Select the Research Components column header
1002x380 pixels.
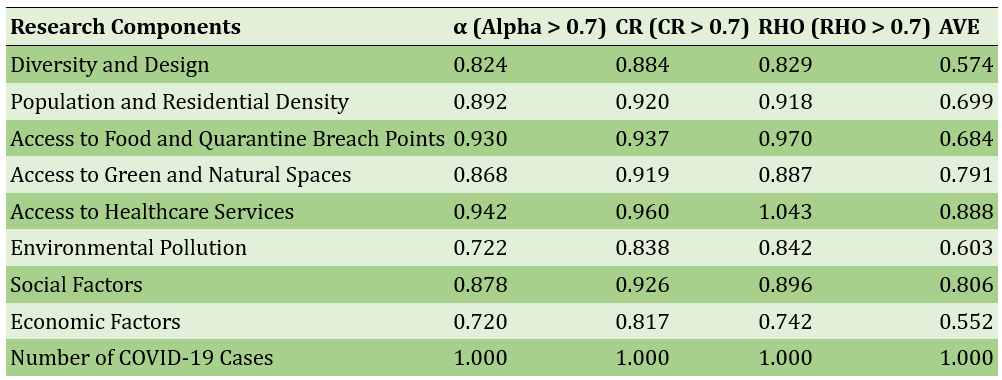click(126, 27)
